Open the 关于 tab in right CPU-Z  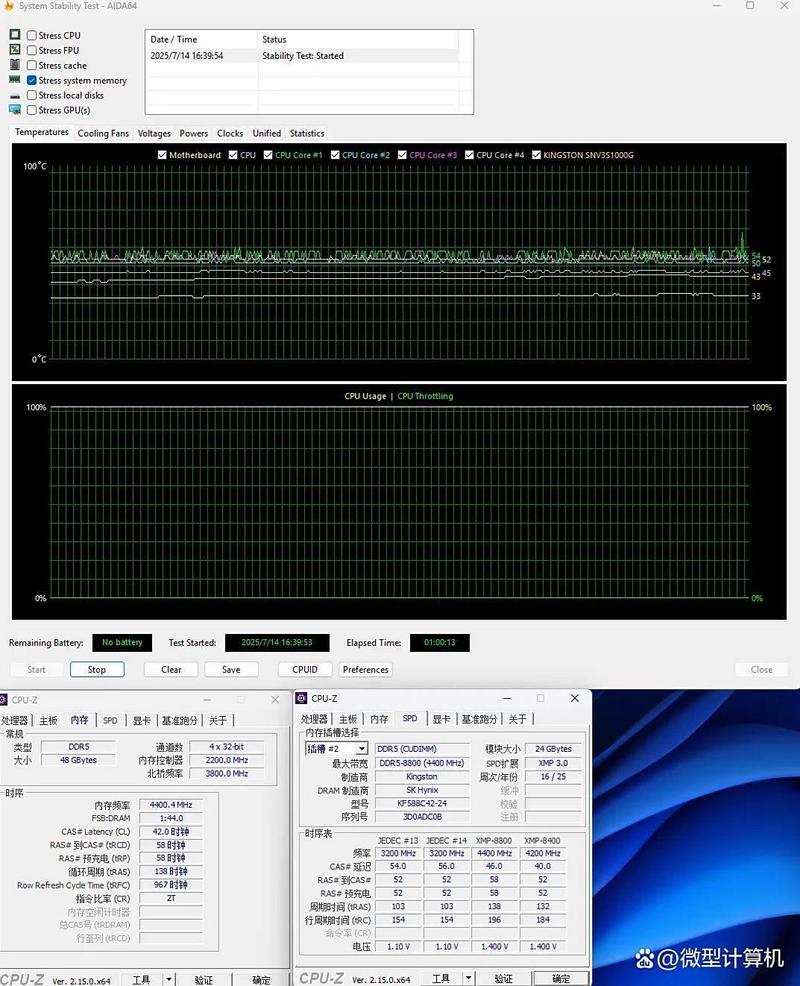click(518, 719)
